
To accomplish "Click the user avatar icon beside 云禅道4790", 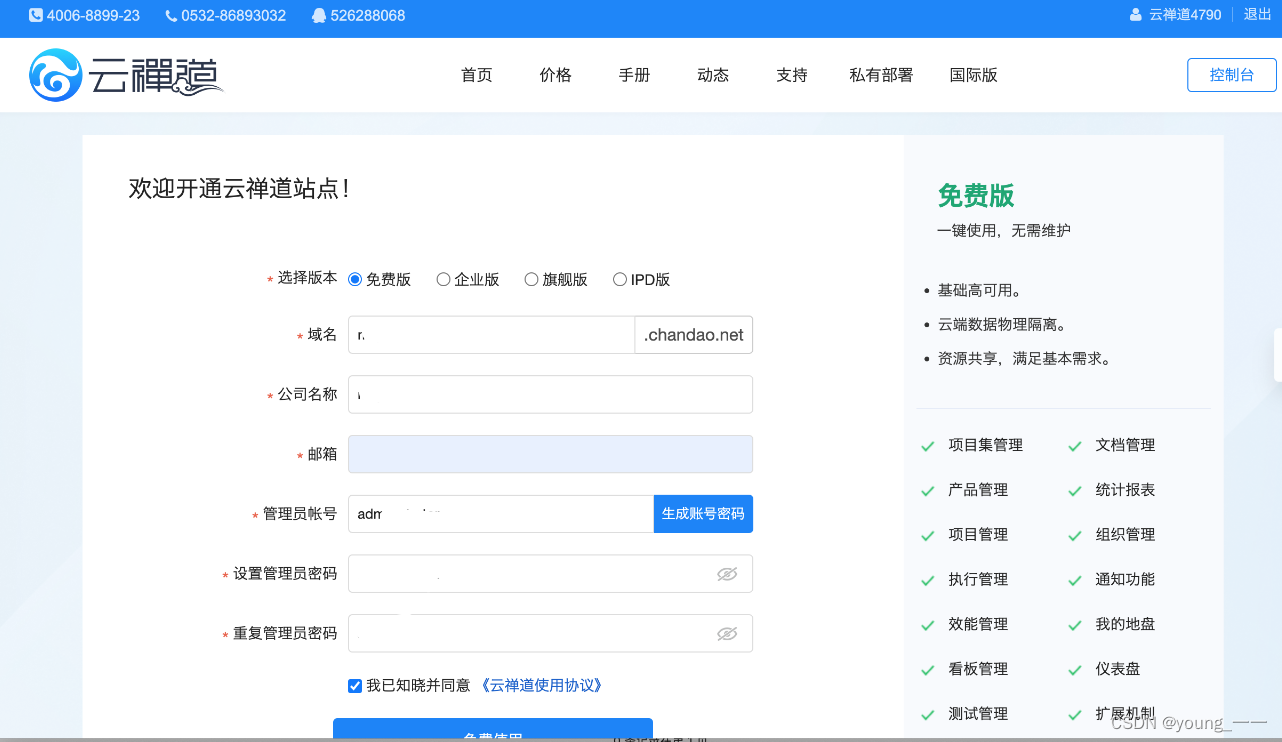I will click(1135, 15).
